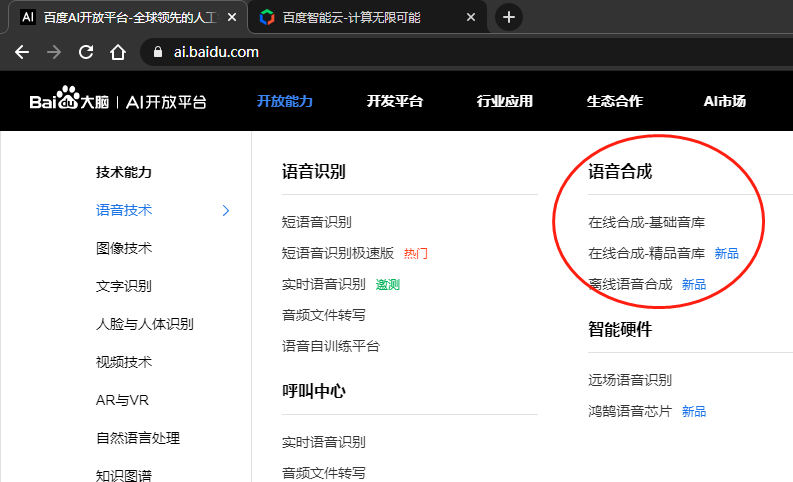Switch to the 百度智能云-计算无限可能 tab
This screenshot has height=482, width=793.
(368, 18)
